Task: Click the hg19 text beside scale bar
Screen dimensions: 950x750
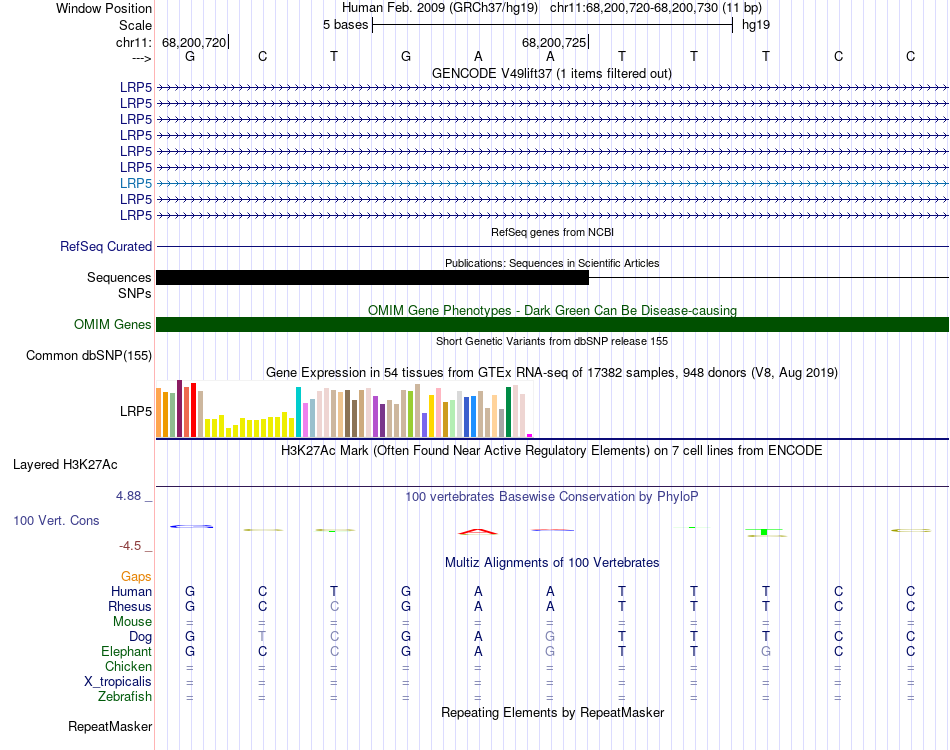Action: pos(756,25)
